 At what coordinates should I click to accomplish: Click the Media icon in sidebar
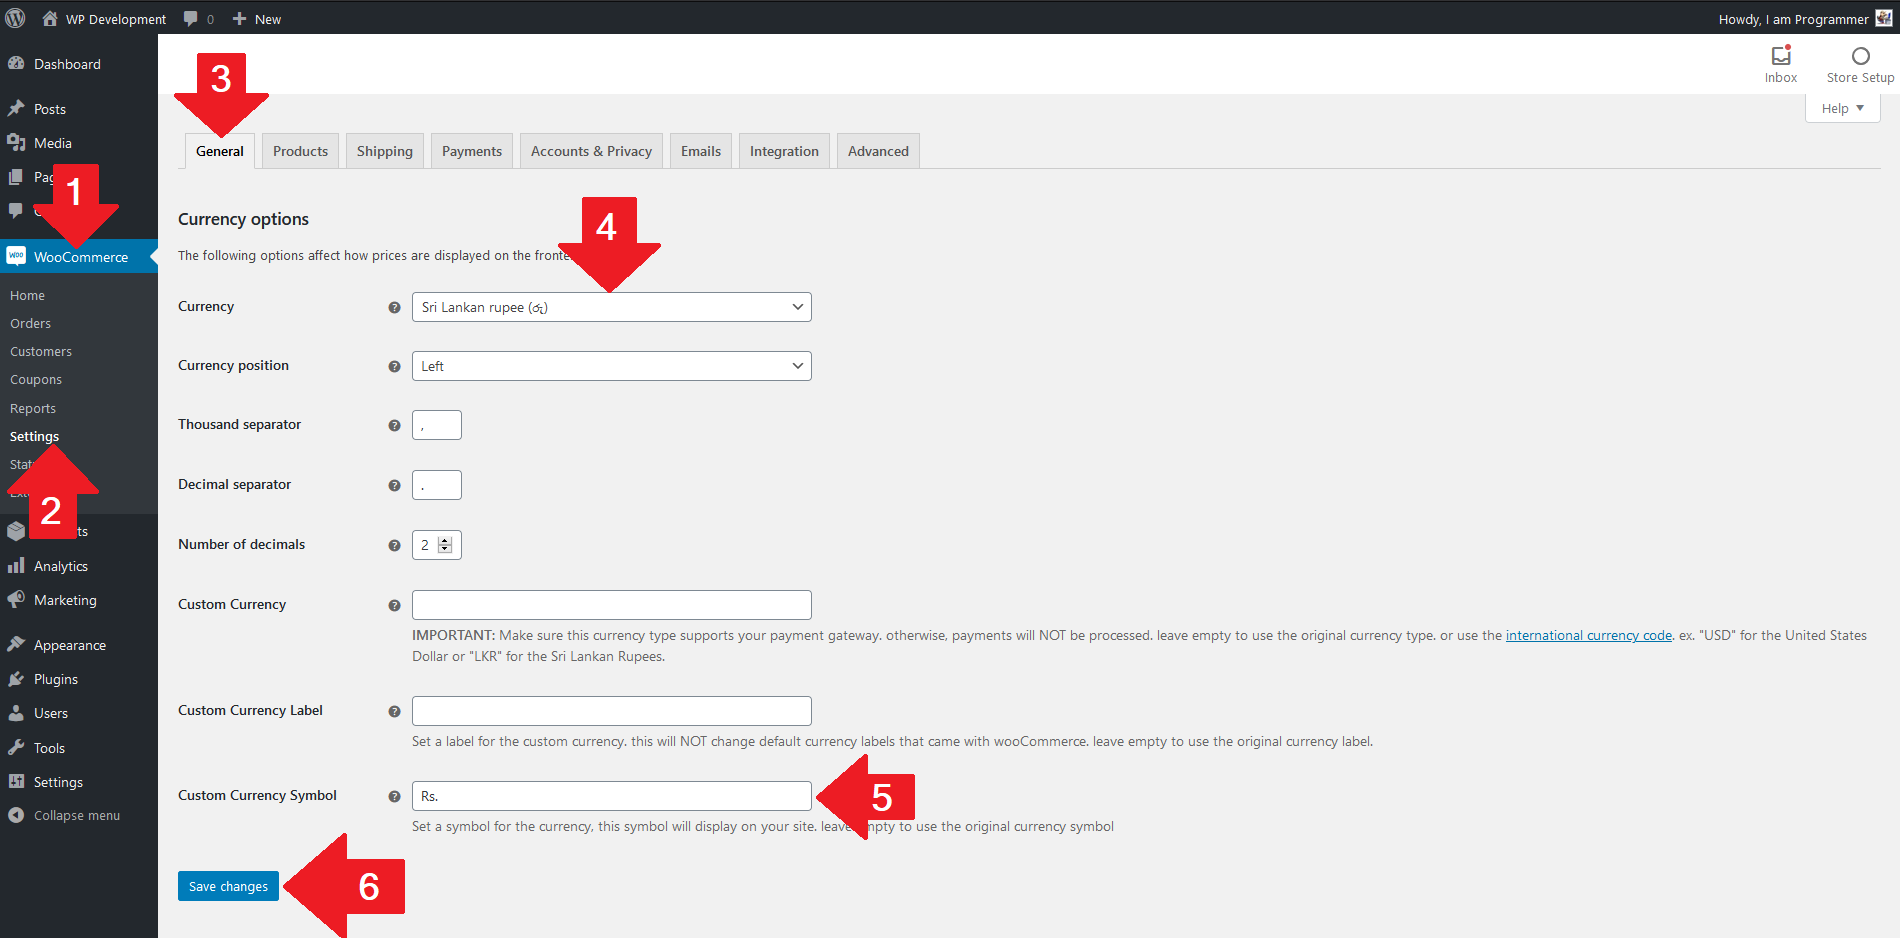16,142
